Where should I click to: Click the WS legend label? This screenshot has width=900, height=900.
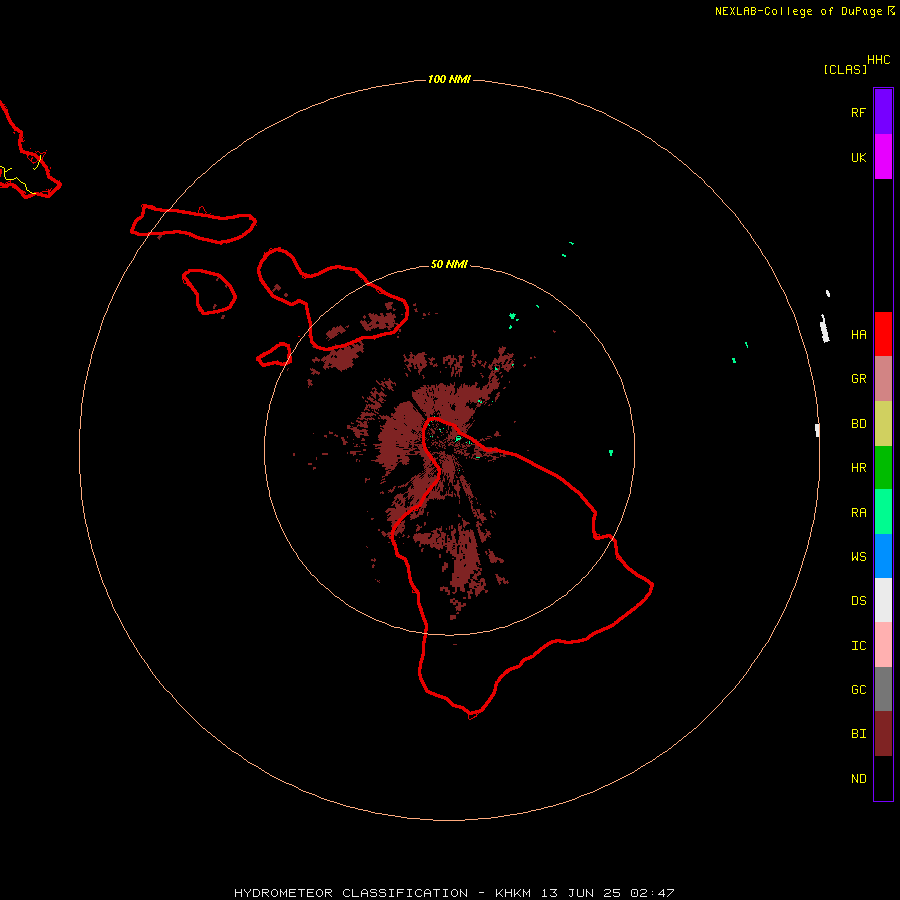(x=858, y=557)
